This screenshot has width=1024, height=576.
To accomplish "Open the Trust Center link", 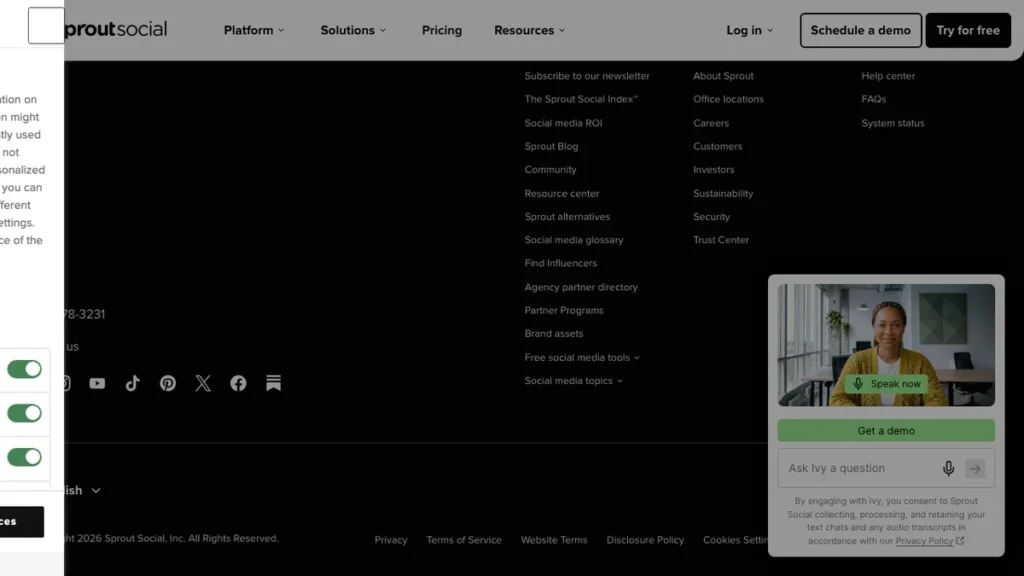I will click(721, 240).
